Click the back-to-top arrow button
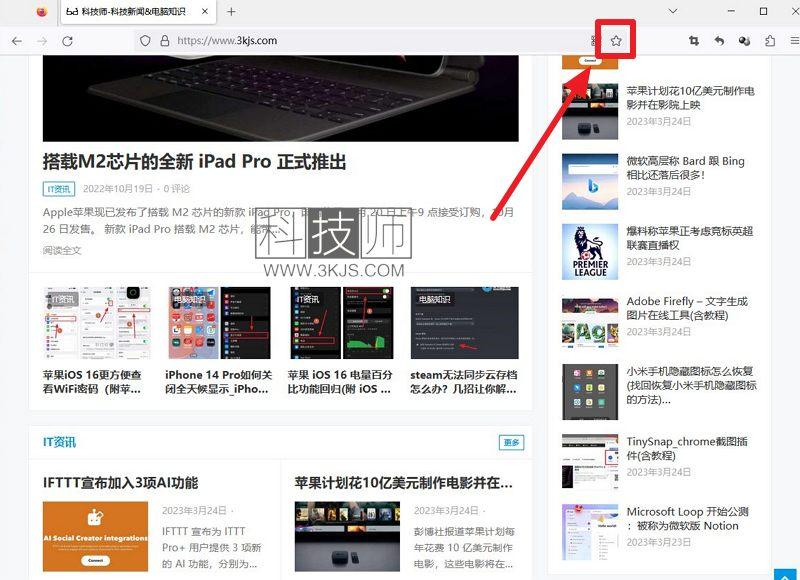Viewport: 800px width, 580px height. [785, 574]
